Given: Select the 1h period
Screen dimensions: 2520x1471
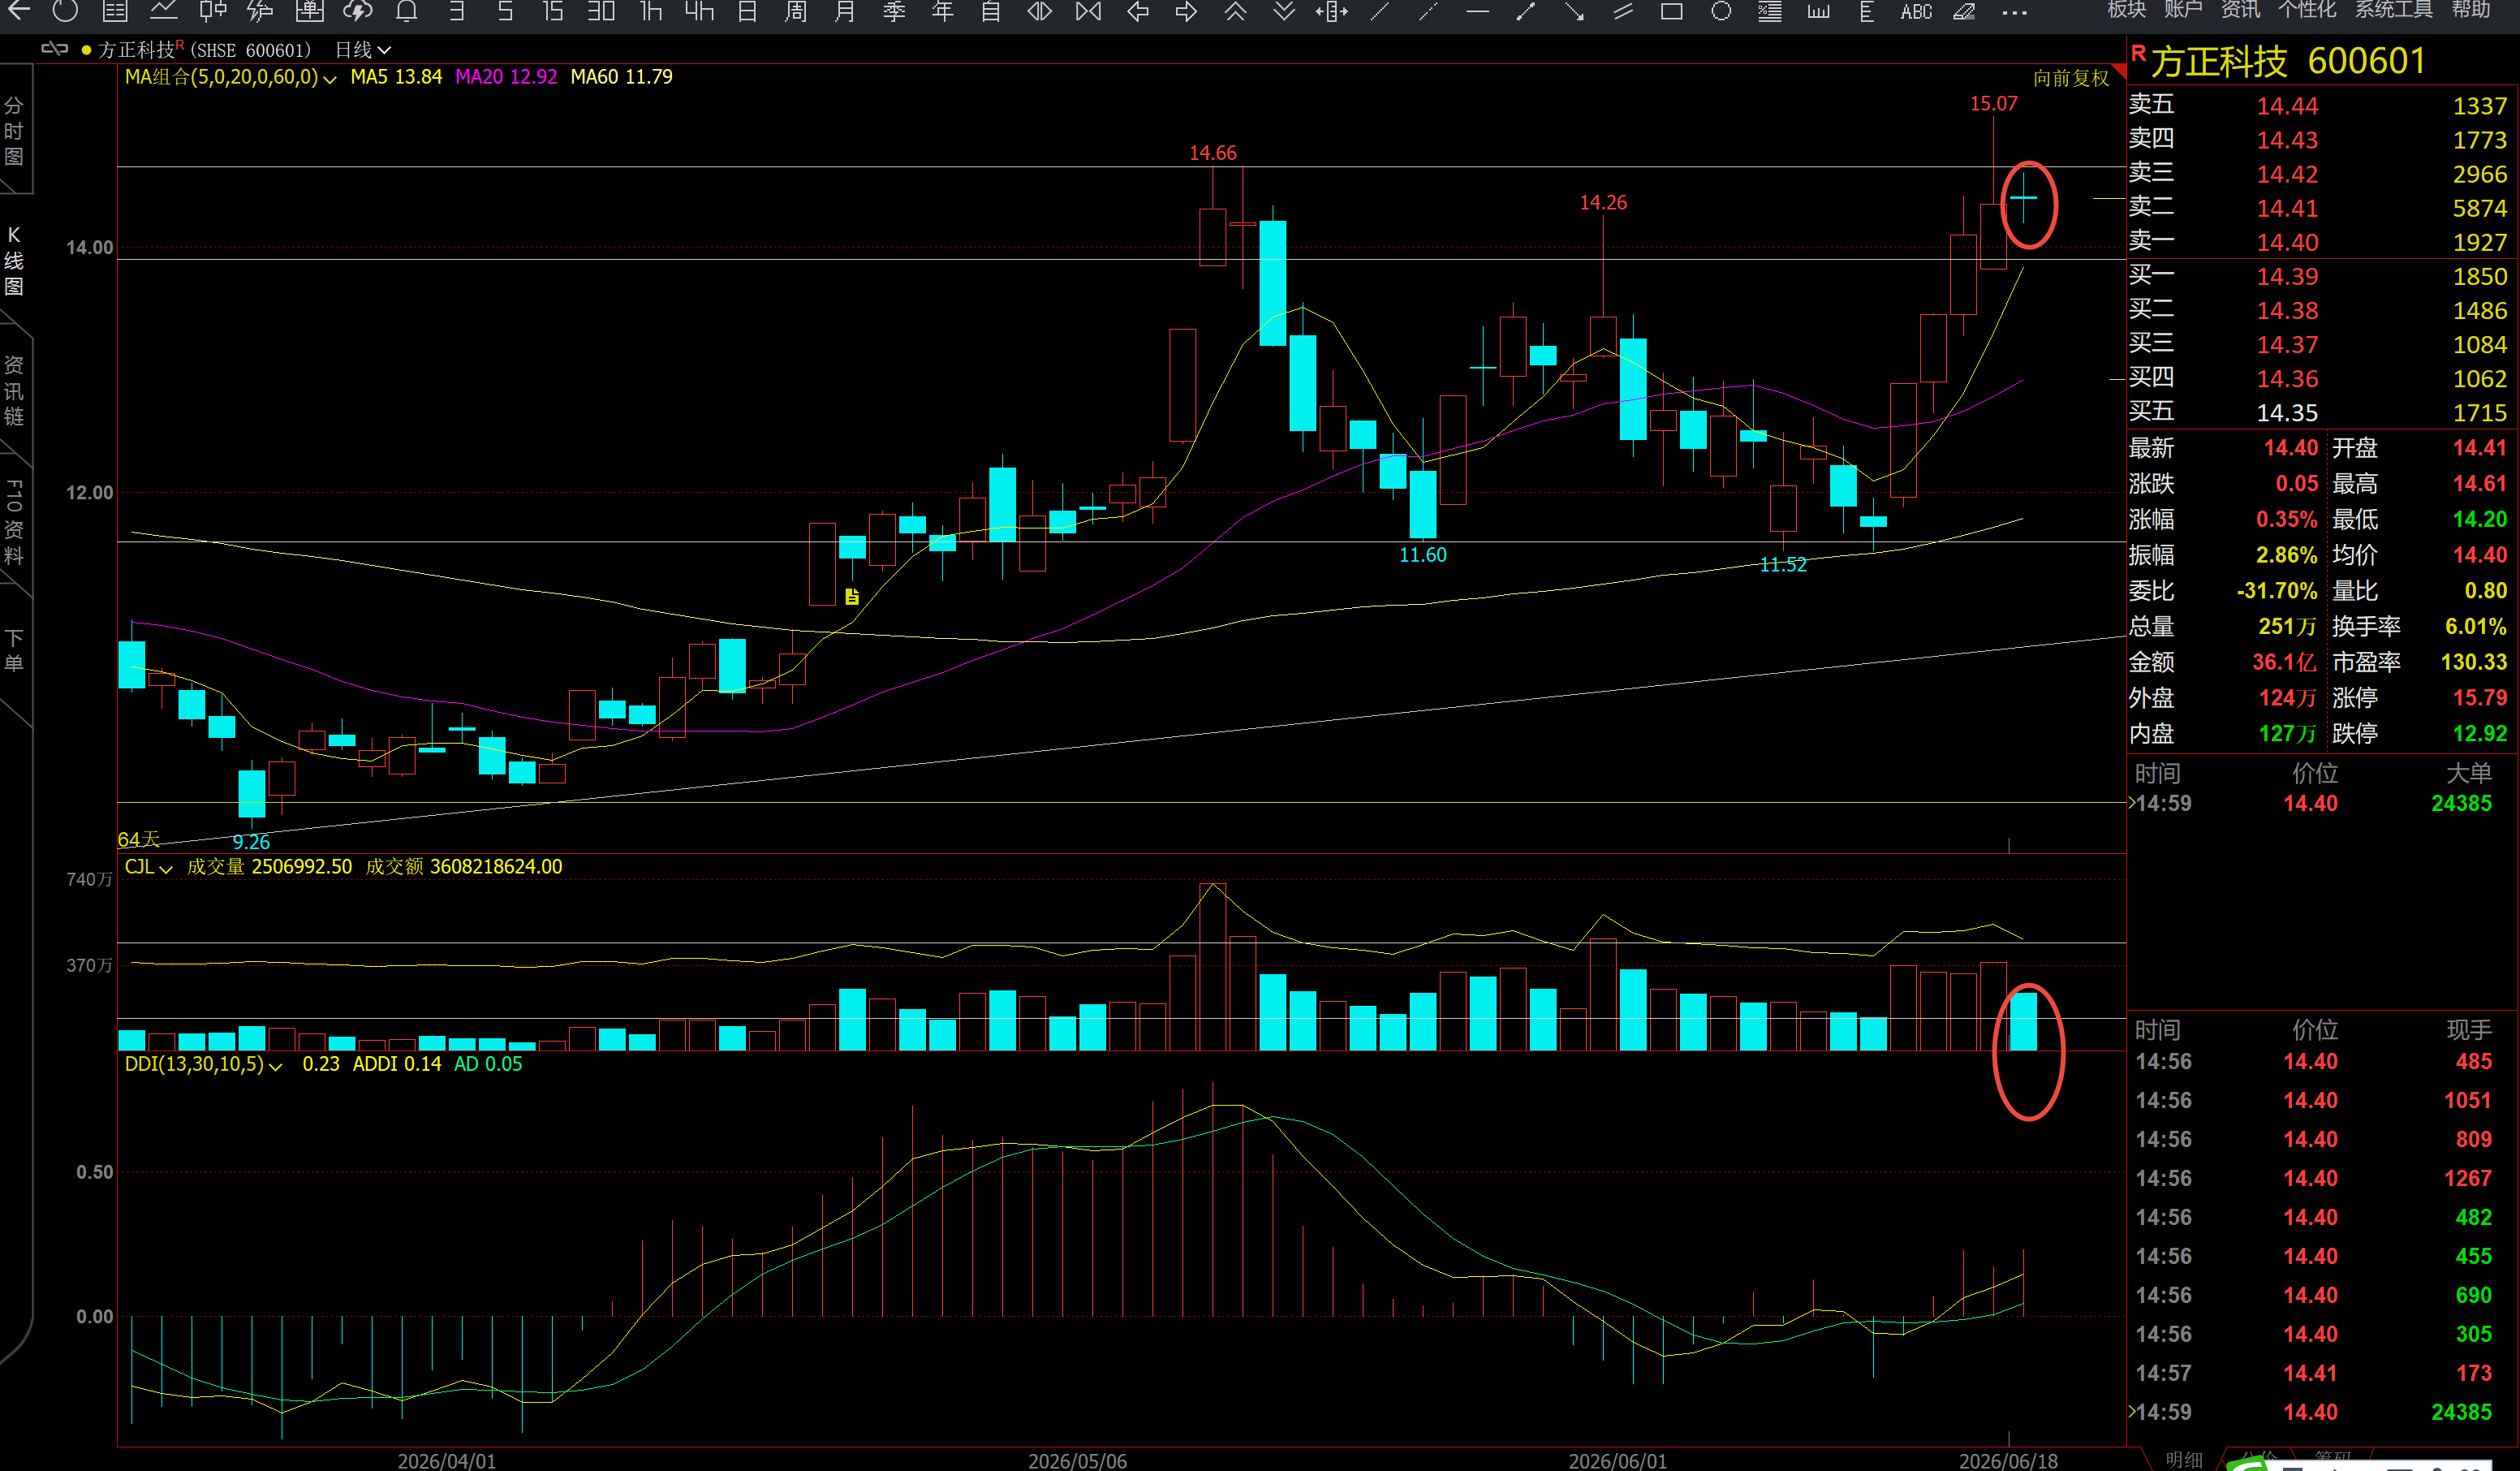Looking at the screenshot, I should point(651,11).
